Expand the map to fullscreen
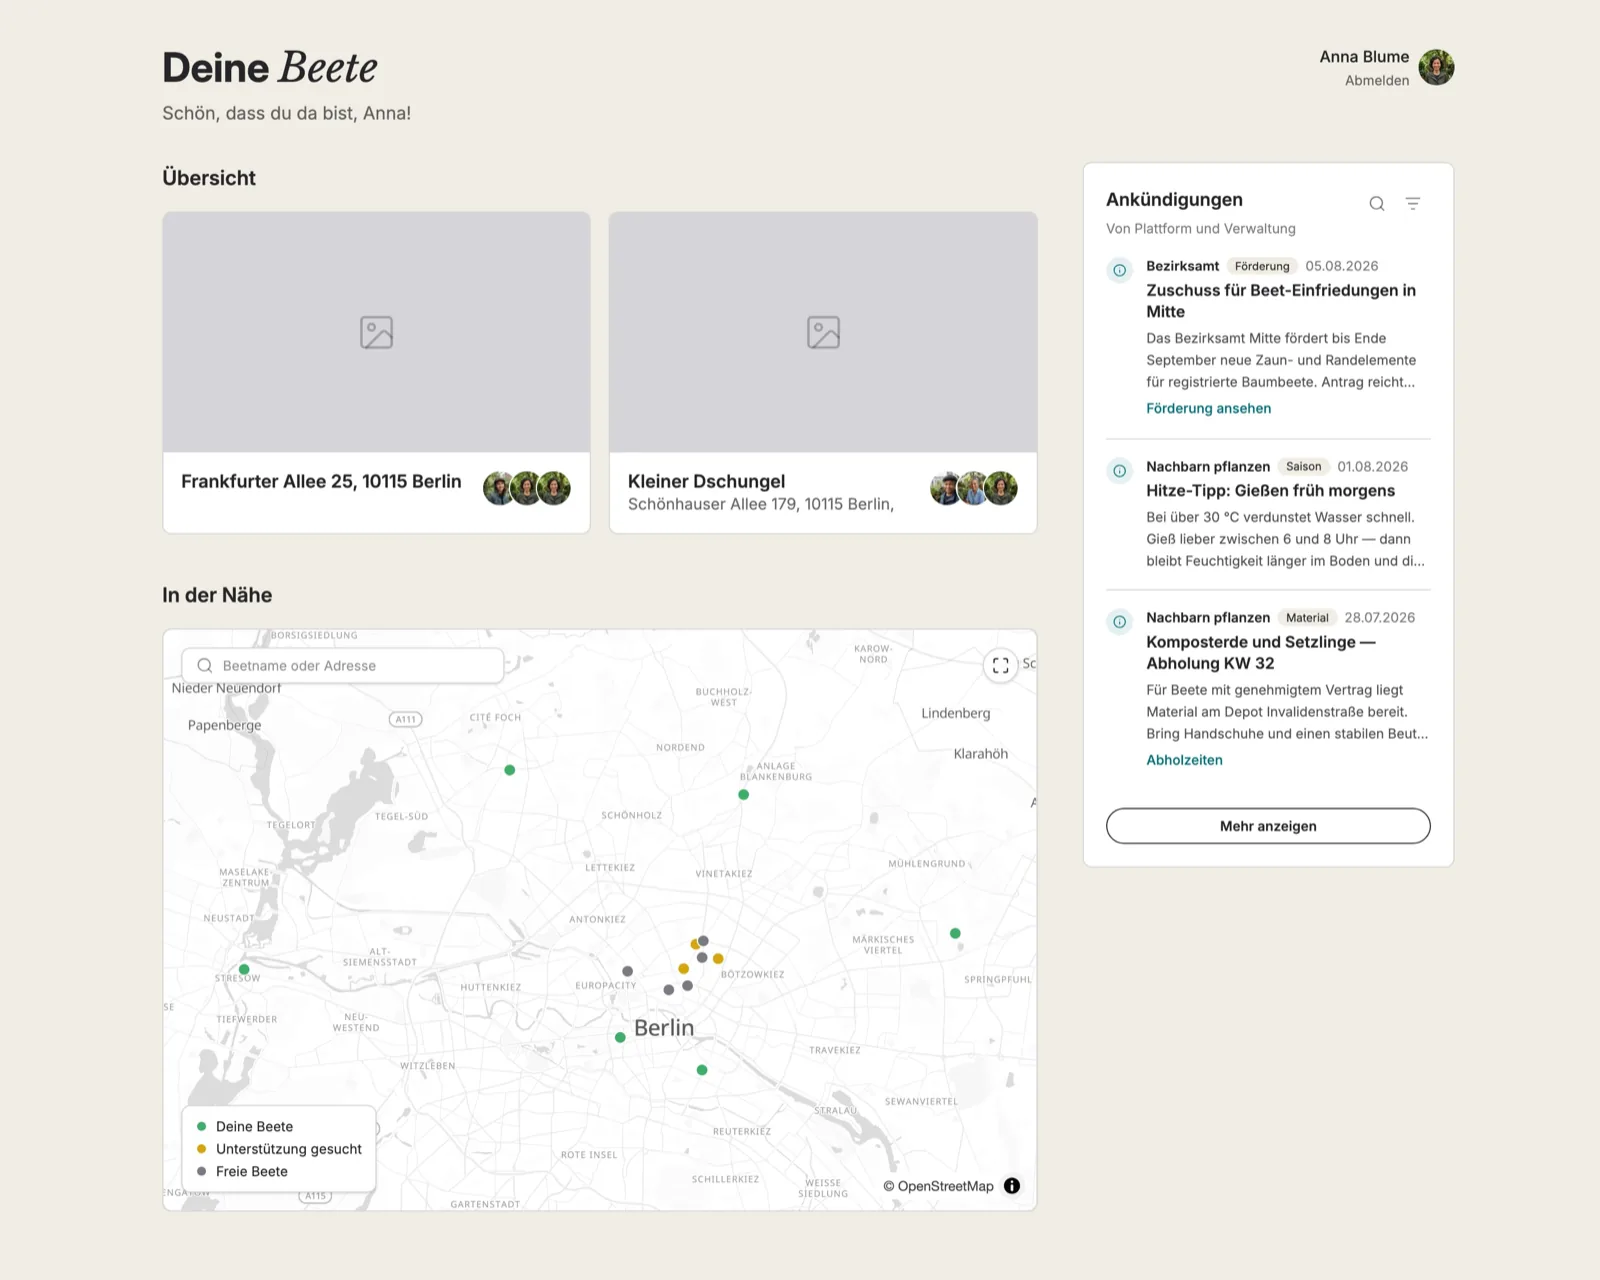Viewport: 1600px width, 1280px height. coord(1000,665)
